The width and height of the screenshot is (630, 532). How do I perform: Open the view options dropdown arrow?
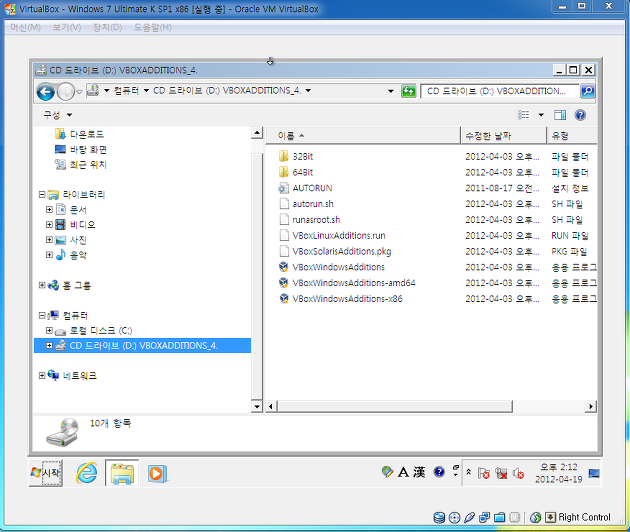click(x=541, y=115)
